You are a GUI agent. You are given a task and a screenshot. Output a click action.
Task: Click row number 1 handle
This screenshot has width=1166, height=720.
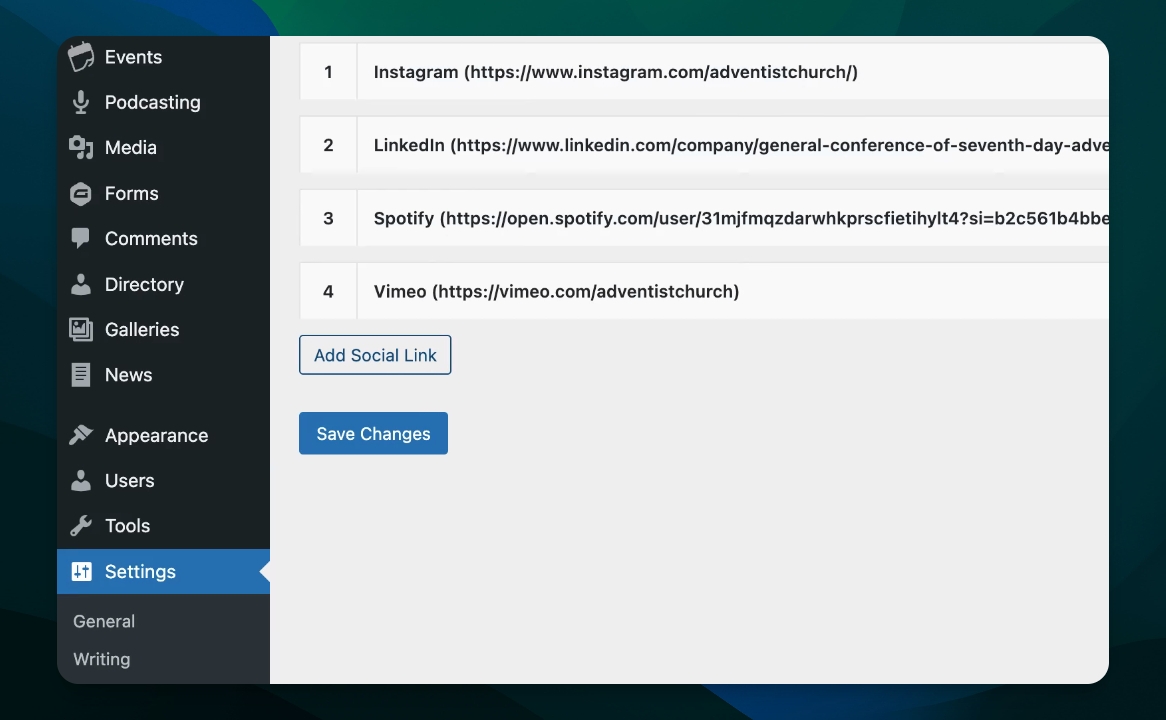point(328,71)
